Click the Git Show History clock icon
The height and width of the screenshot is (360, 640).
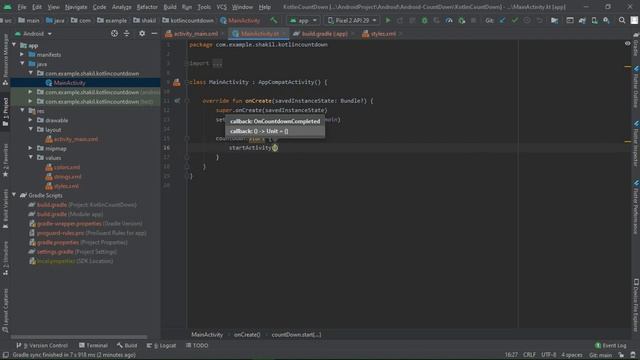click(527, 20)
